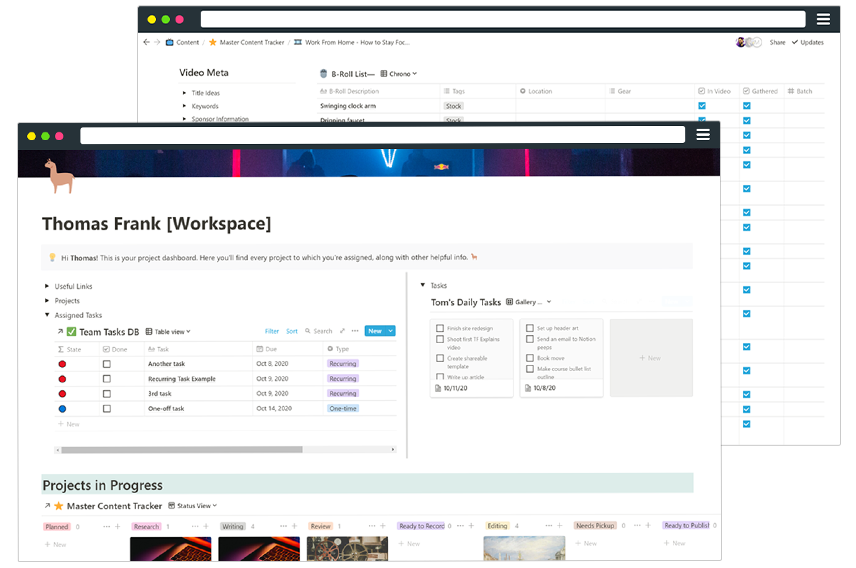Click the Content breadcrumb in back window
This screenshot has height=568, width=856.
point(187,42)
